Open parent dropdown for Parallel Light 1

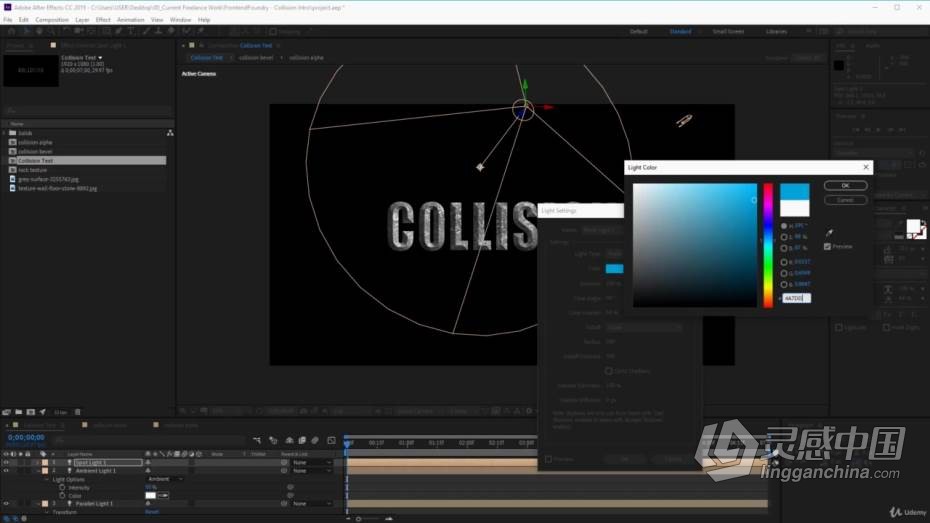click(x=312, y=503)
